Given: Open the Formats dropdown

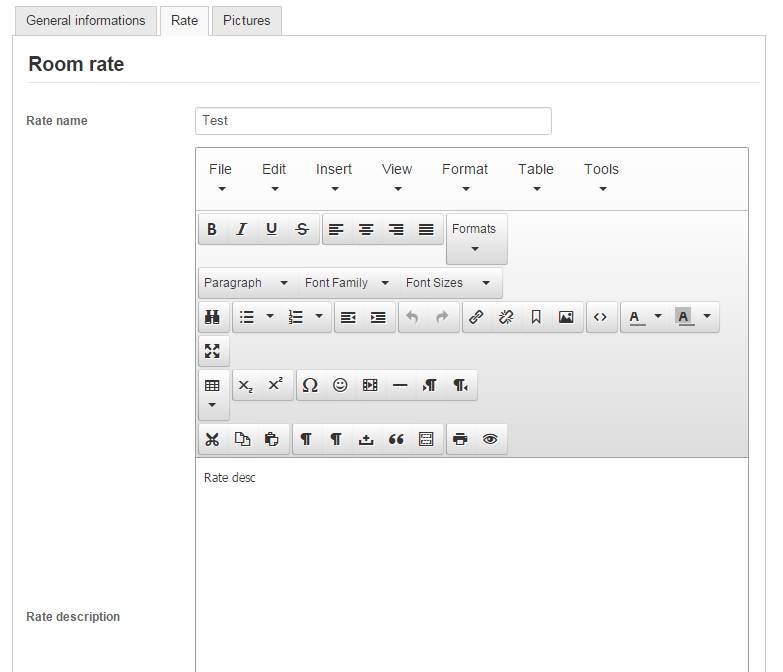Looking at the screenshot, I should (x=476, y=239).
